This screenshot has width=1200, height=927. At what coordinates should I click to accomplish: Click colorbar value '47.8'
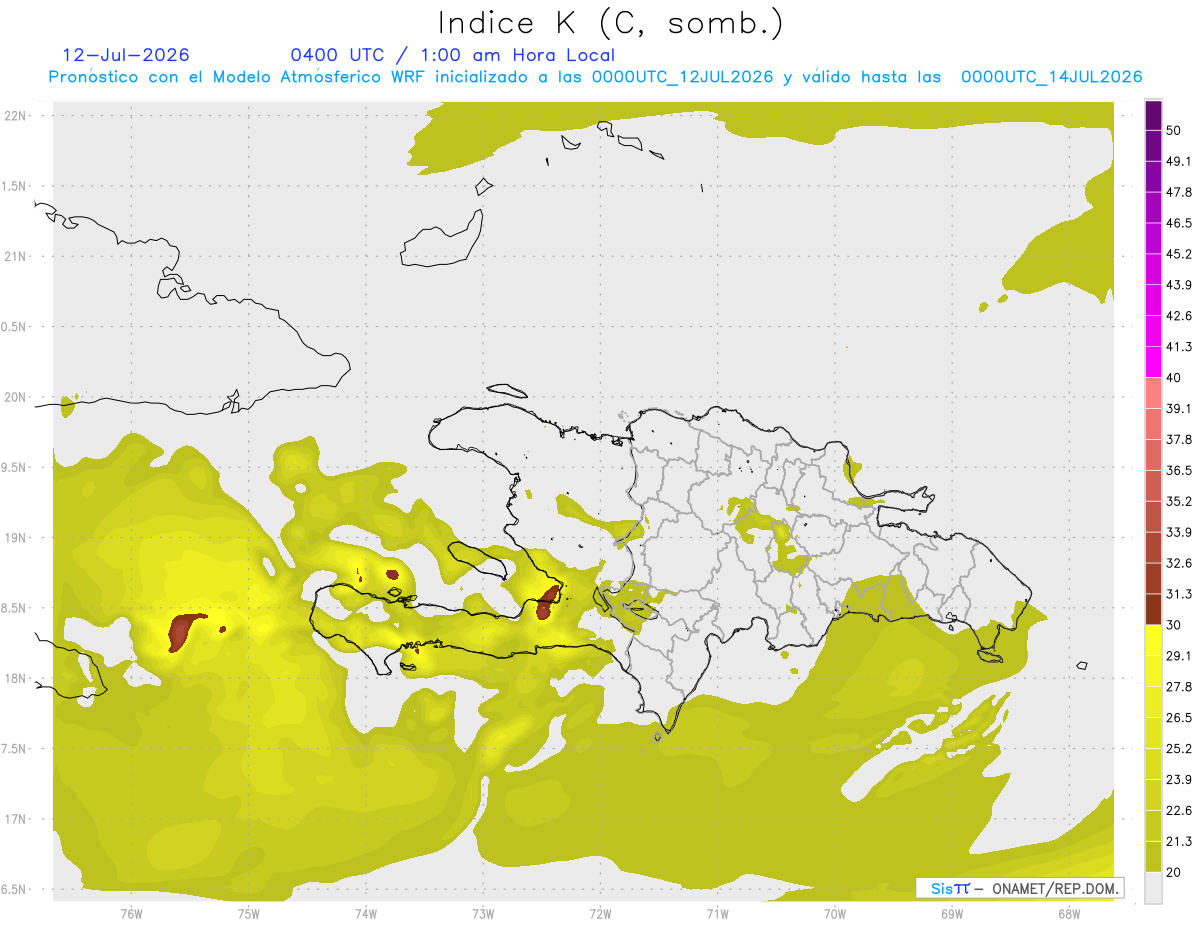pos(1179,192)
